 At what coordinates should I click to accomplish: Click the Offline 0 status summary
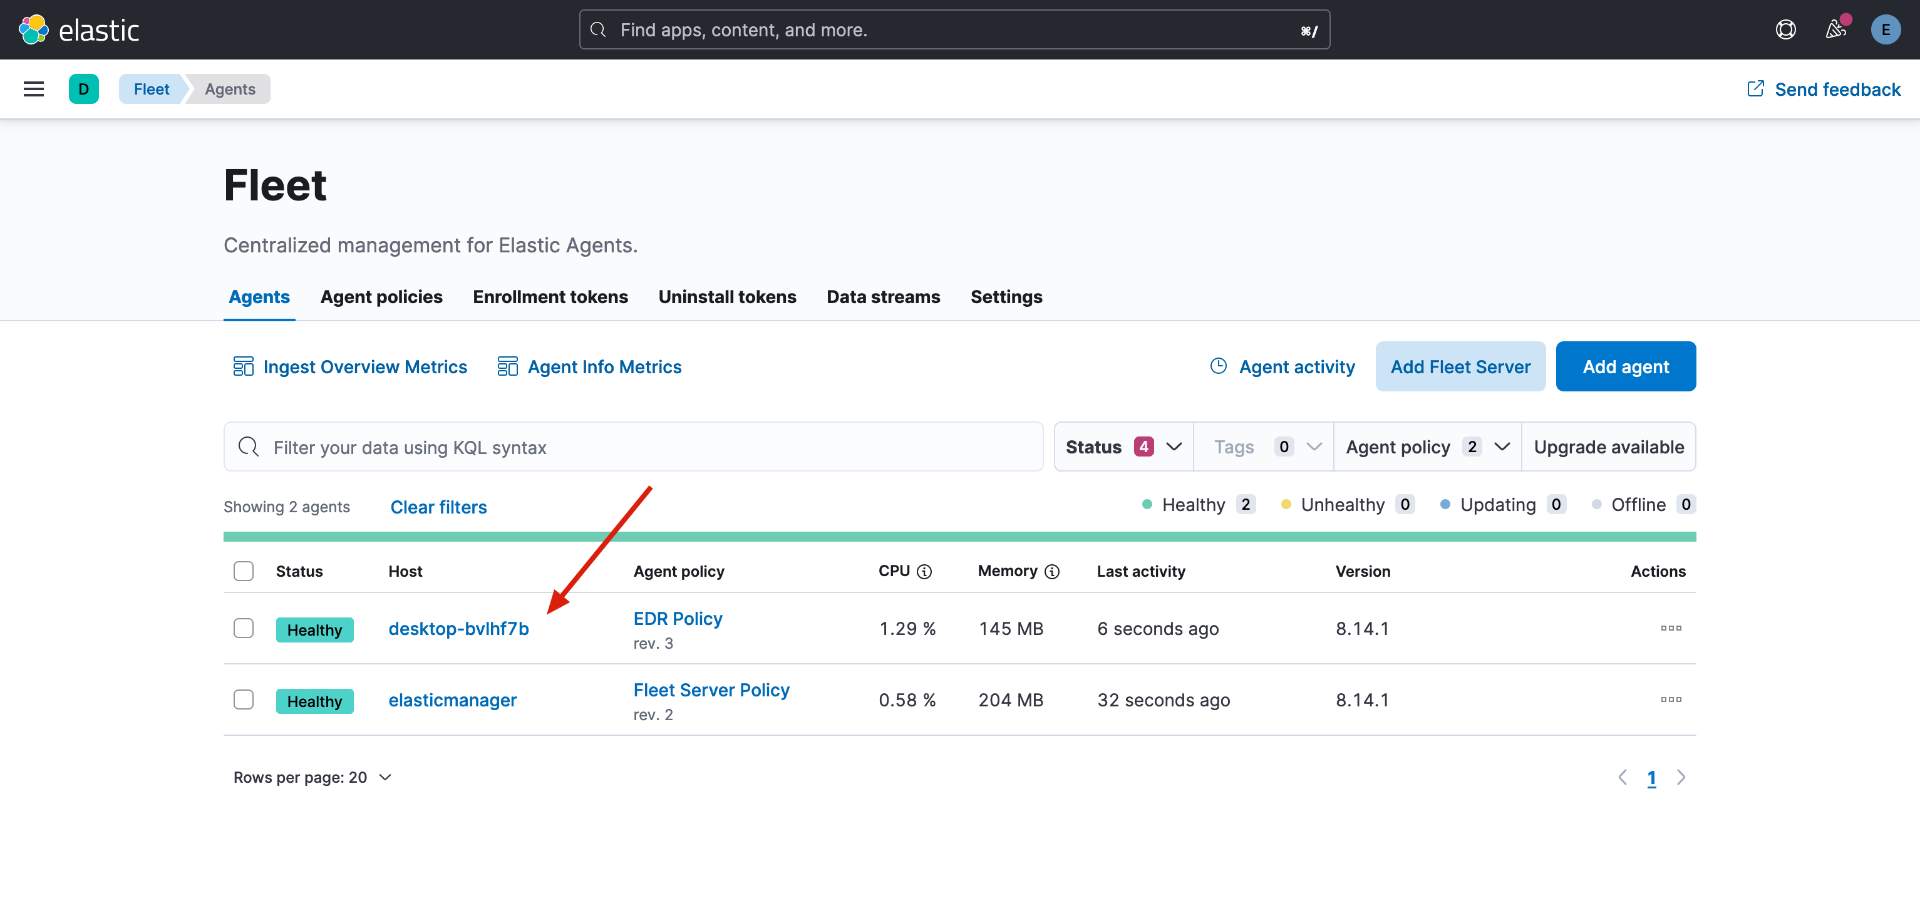pos(1643,504)
